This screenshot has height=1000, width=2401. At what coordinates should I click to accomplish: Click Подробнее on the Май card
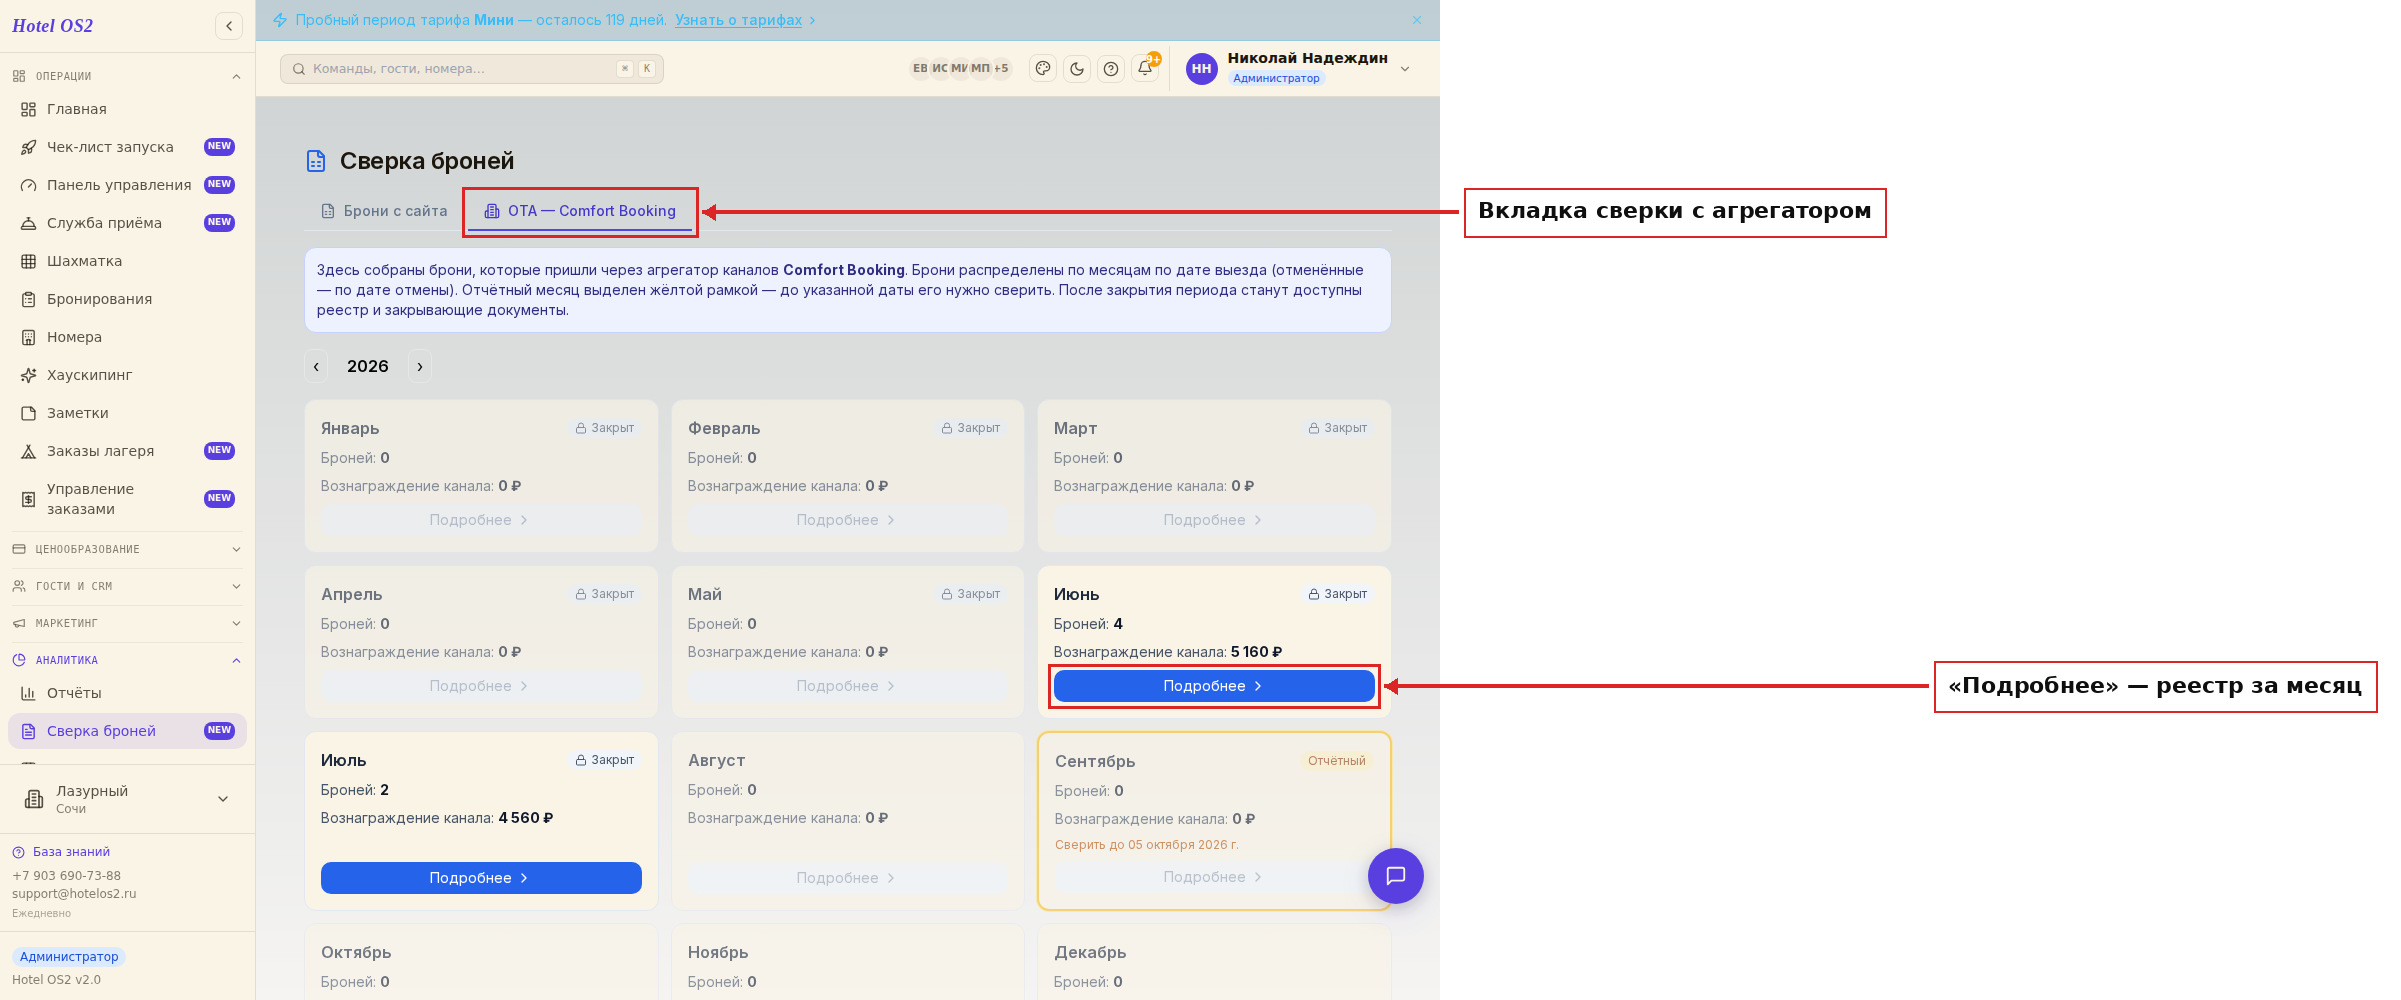coord(848,686)
